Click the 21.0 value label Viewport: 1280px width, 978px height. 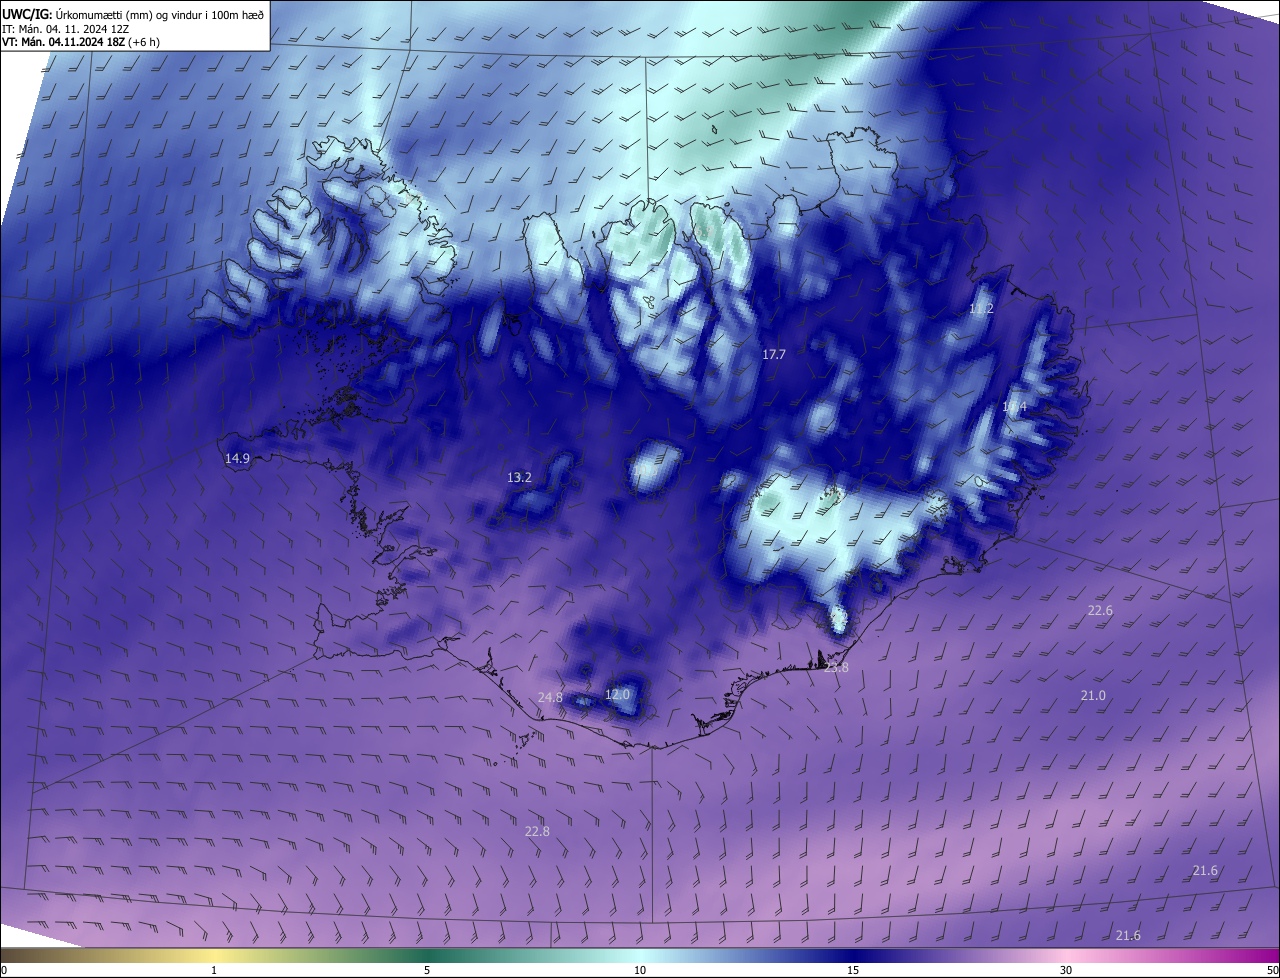[x=1093, y=696]
